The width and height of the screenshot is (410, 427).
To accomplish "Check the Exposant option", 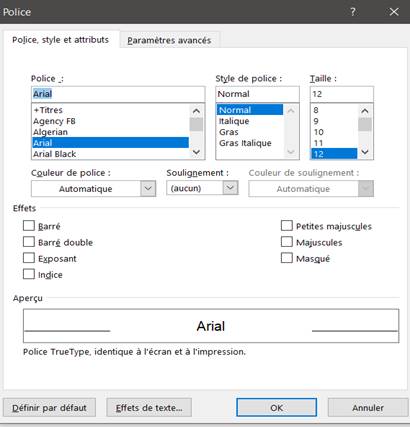I will point(29,258).
